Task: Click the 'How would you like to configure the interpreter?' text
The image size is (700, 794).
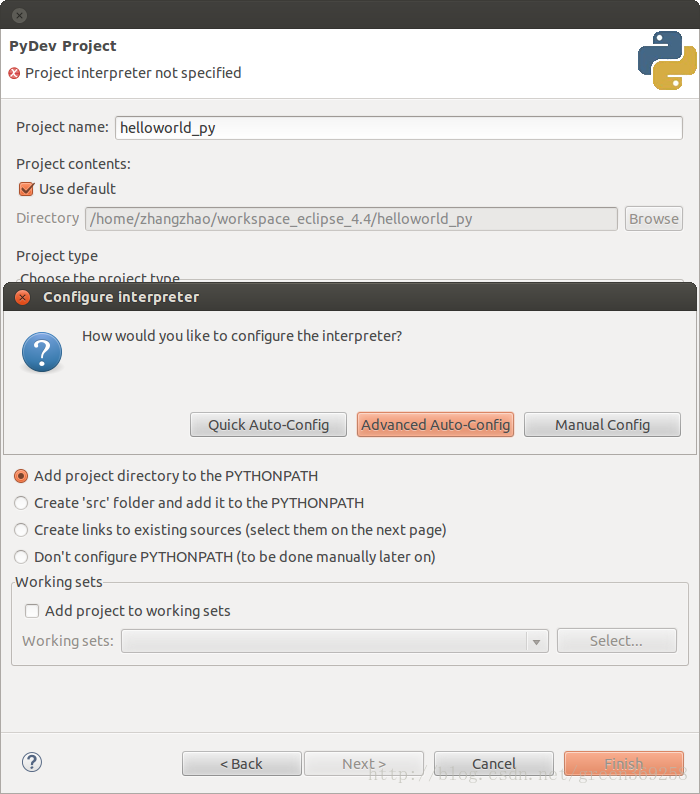Action: [242, 336]
